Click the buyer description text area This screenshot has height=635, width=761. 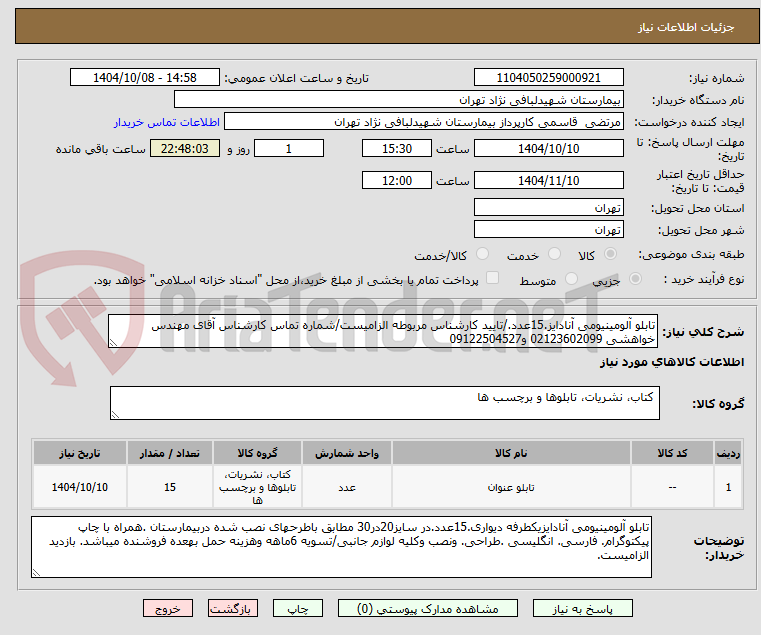[344, 547]
